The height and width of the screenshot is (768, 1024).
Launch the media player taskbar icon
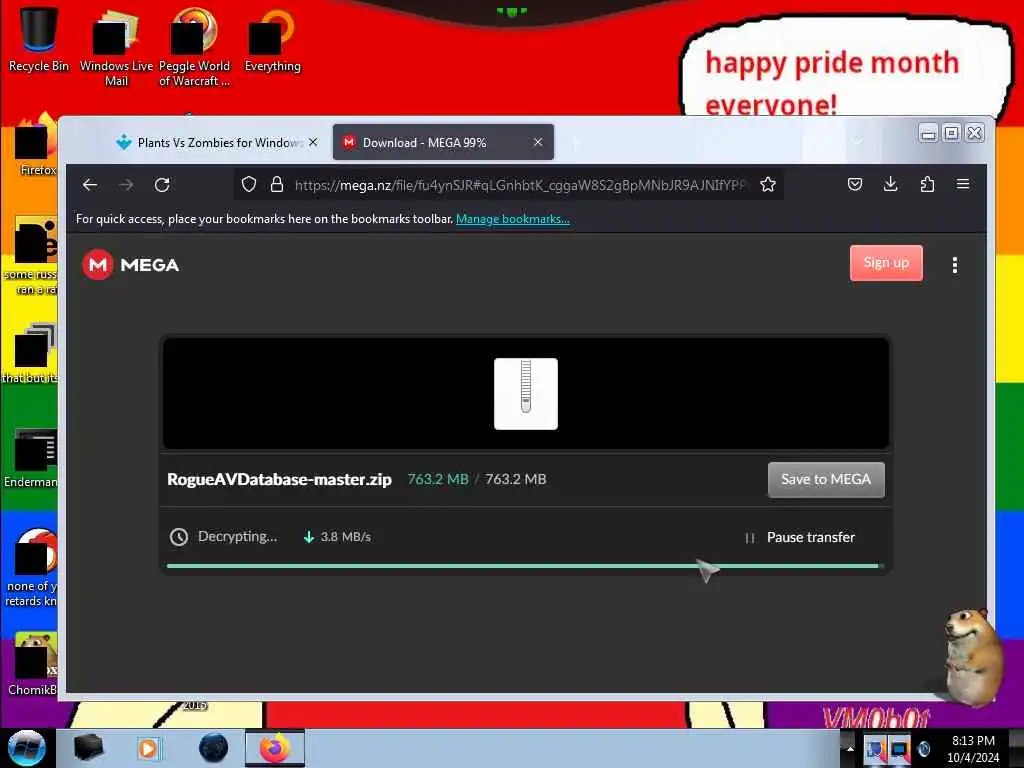[x=148, y=748]
